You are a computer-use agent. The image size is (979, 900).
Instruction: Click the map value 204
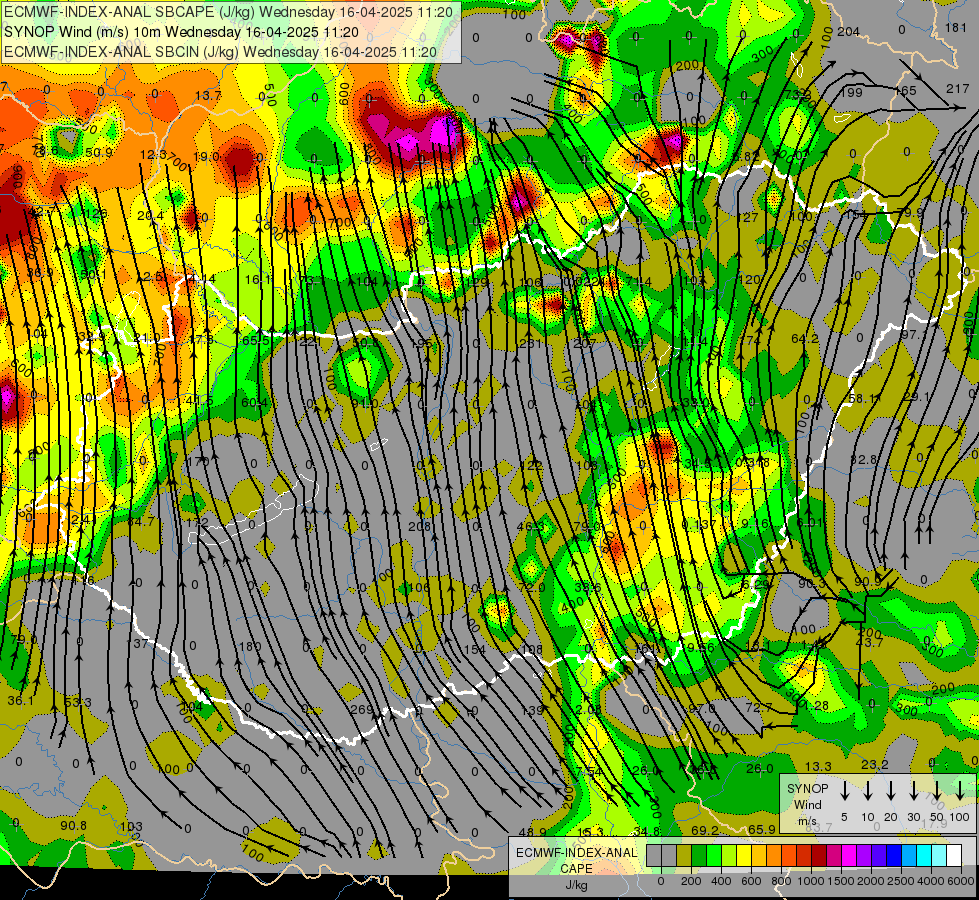point(849,32)
